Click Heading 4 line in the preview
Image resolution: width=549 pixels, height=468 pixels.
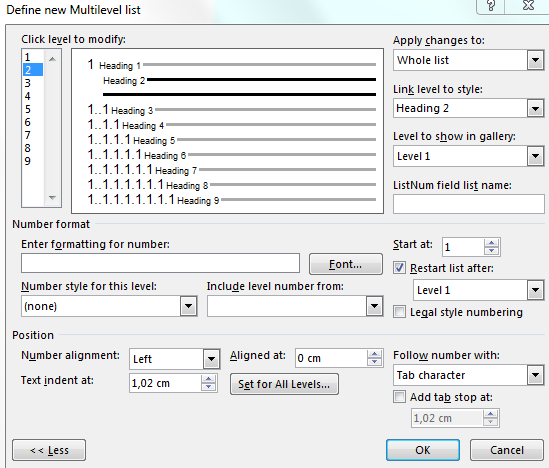[x=231, y=125]
